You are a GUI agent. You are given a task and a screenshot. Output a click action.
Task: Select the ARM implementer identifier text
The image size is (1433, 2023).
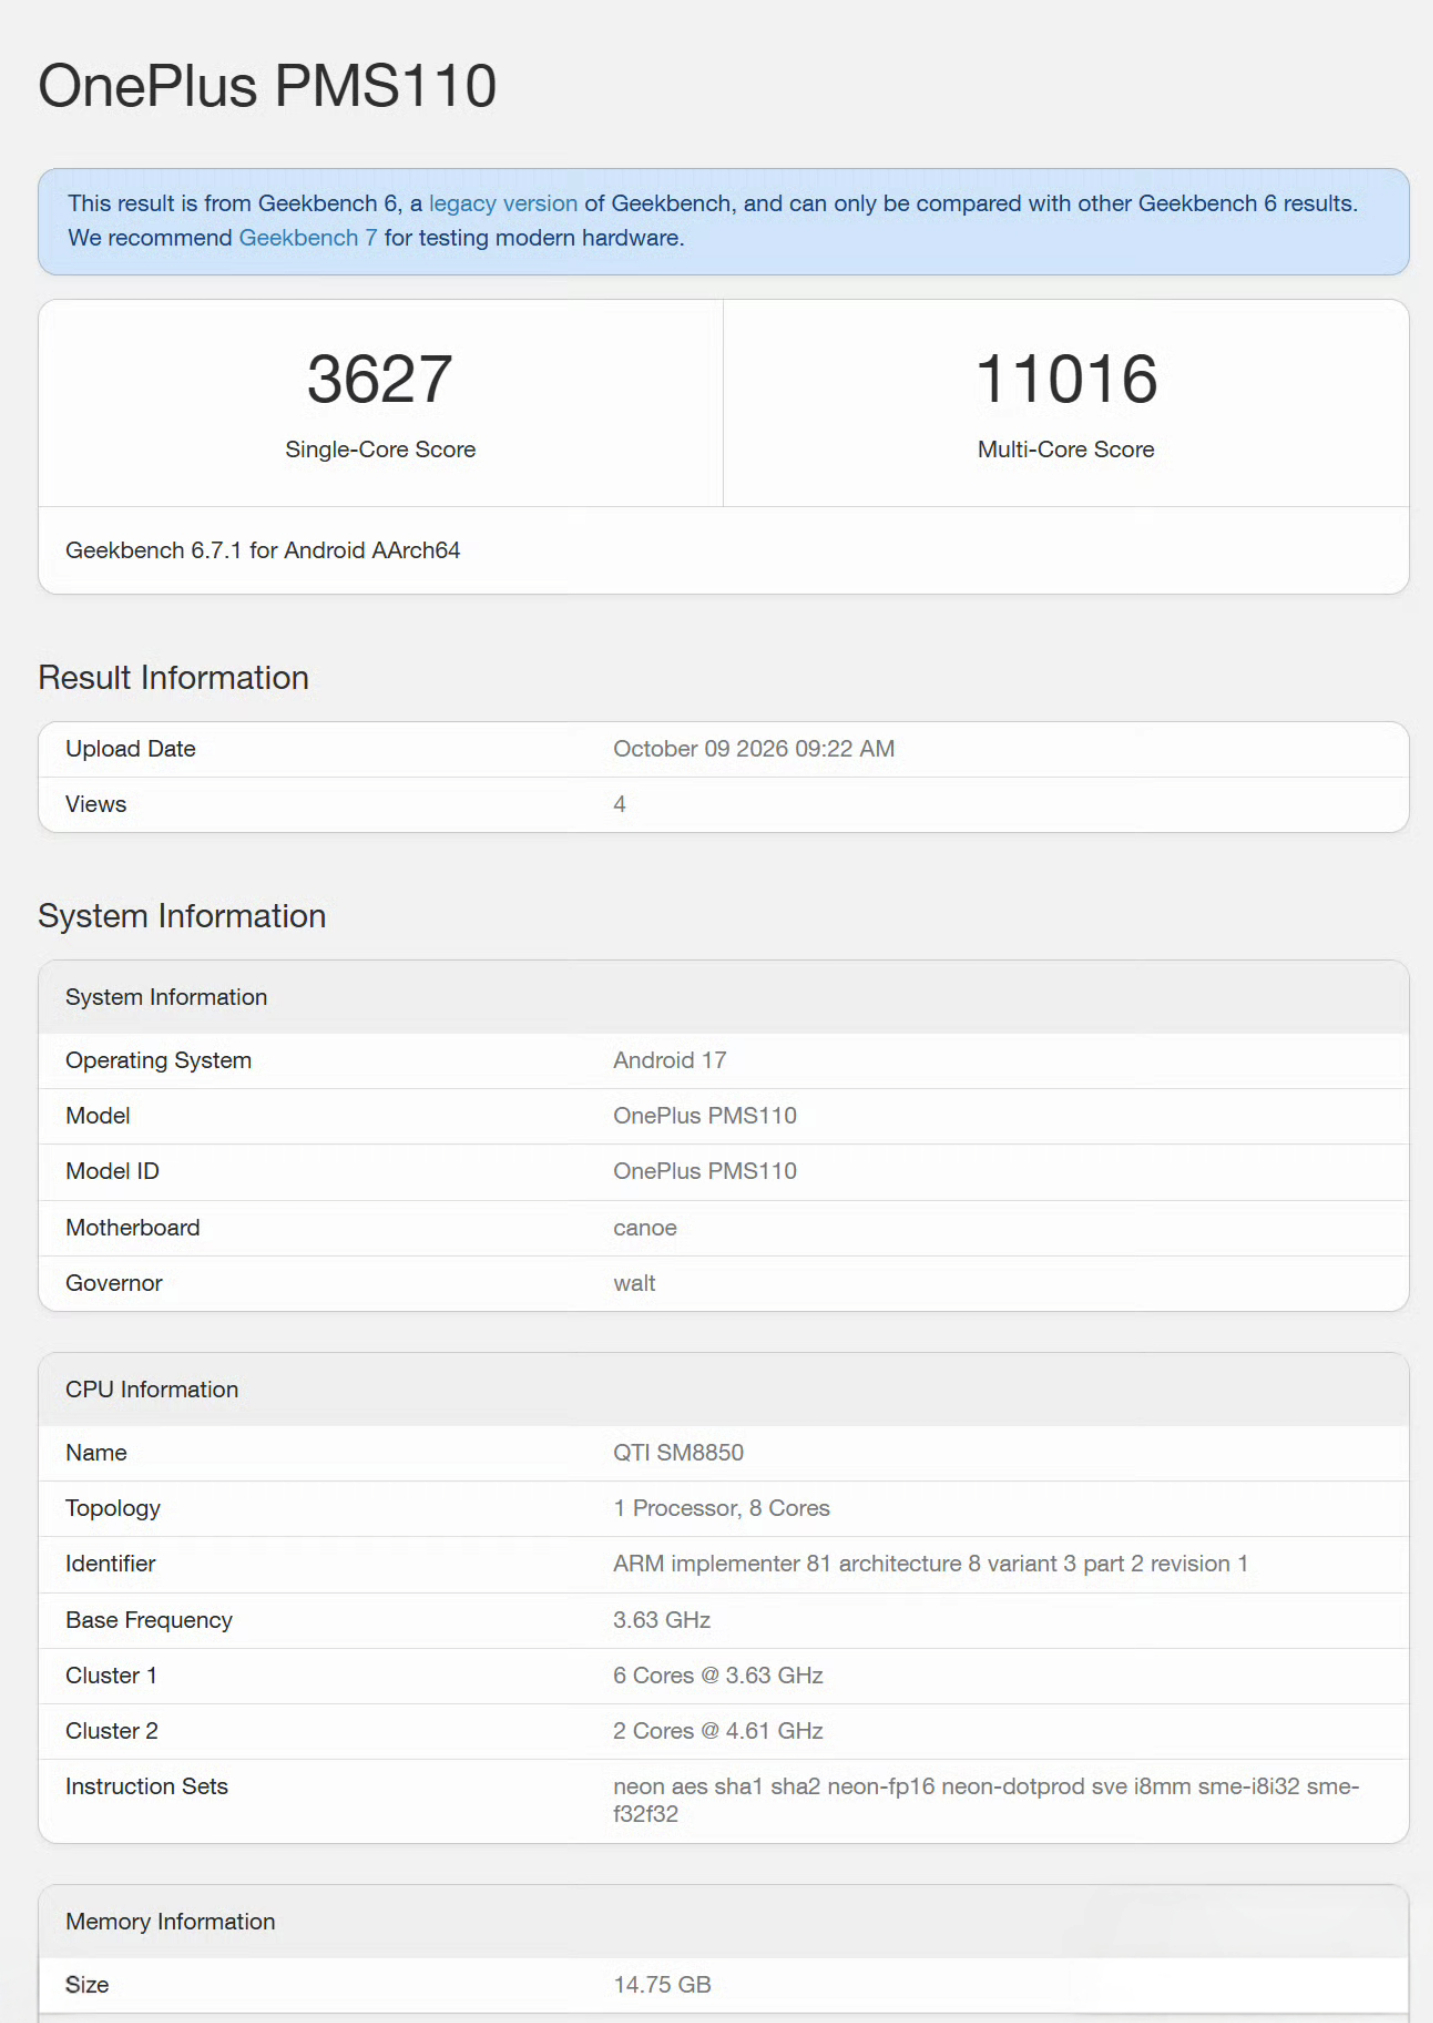pyautogui.click(x=930, y=1564)
